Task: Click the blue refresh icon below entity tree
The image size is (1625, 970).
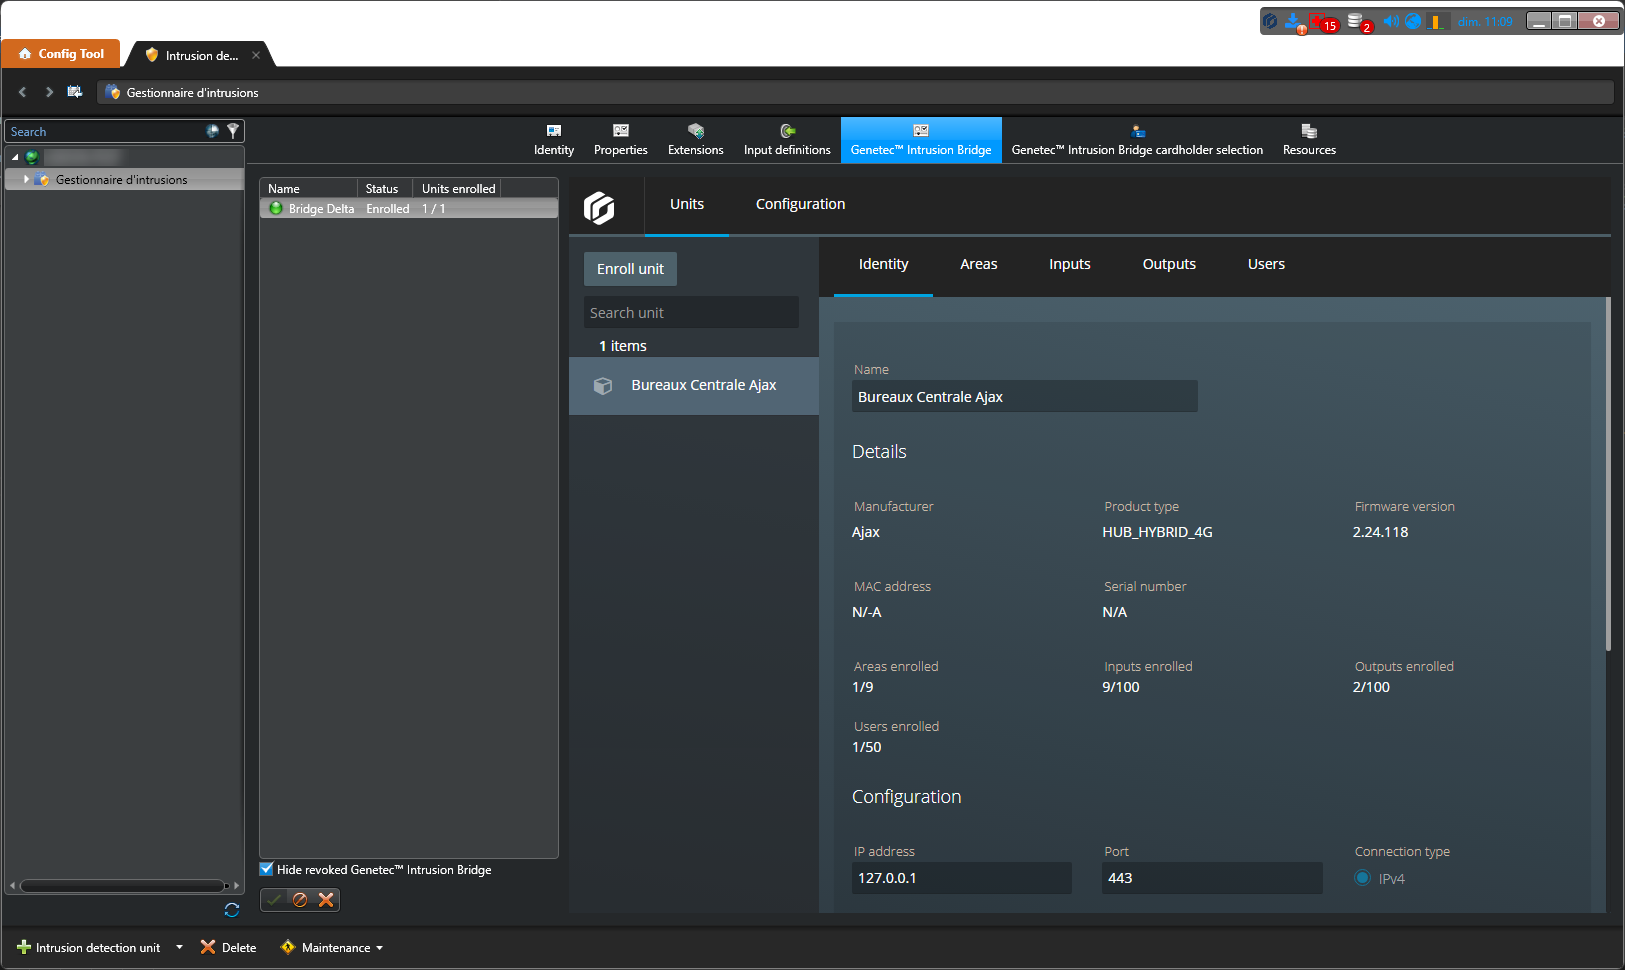Action: tap(232, 910)
